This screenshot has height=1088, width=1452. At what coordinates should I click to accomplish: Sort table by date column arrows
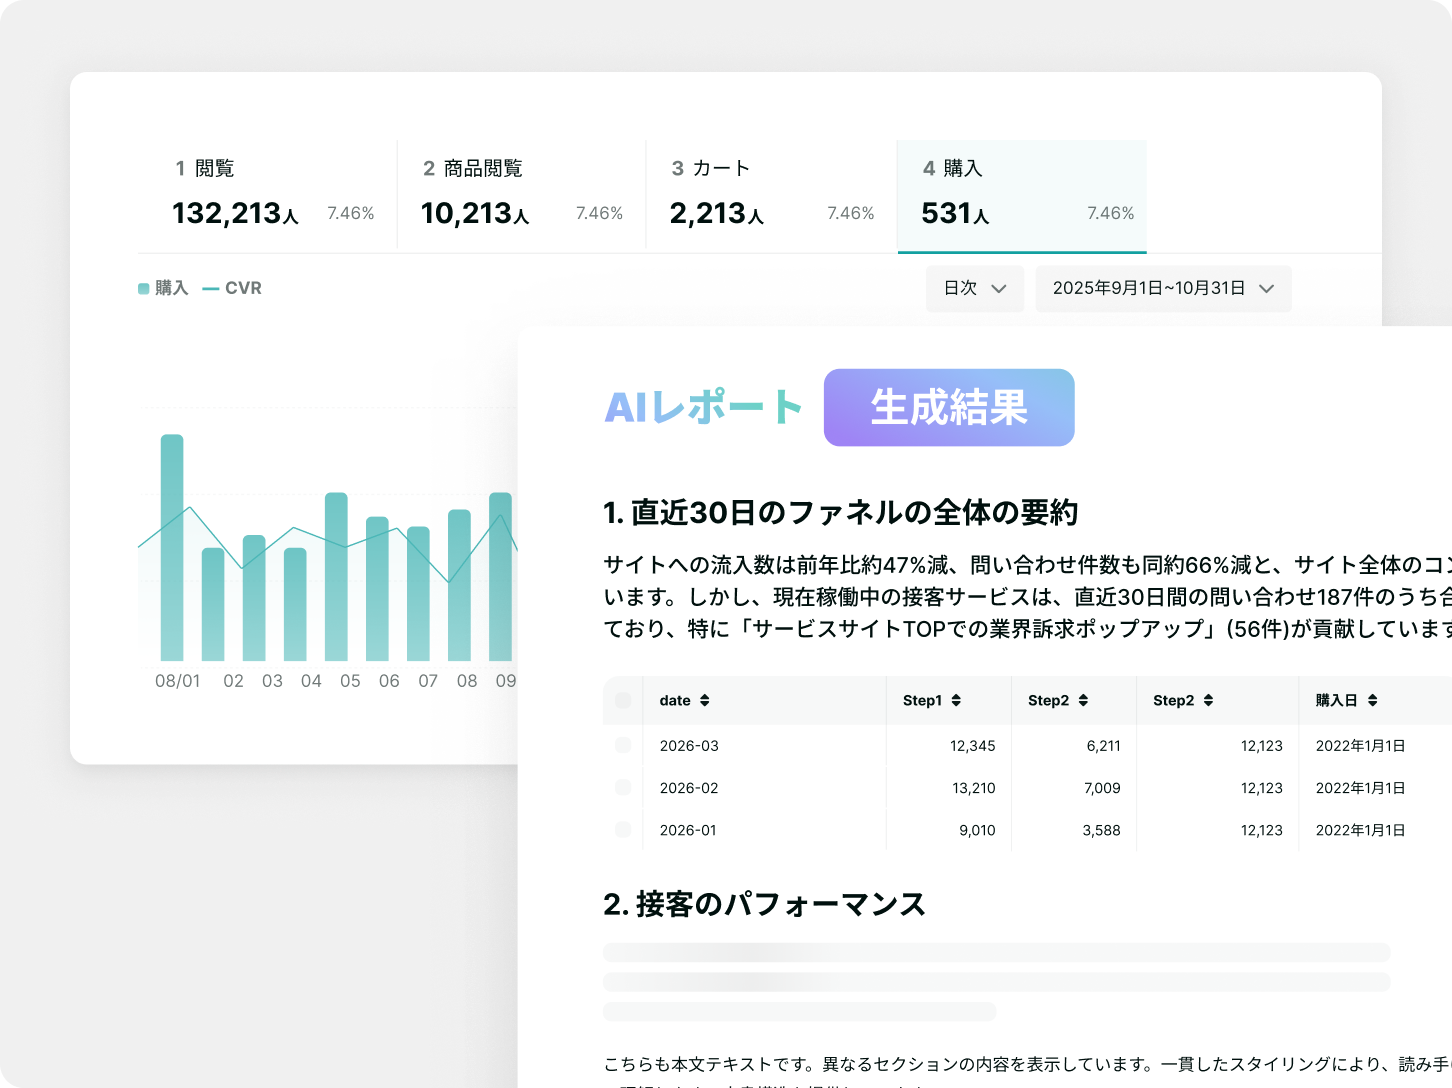tap(705, 700)
